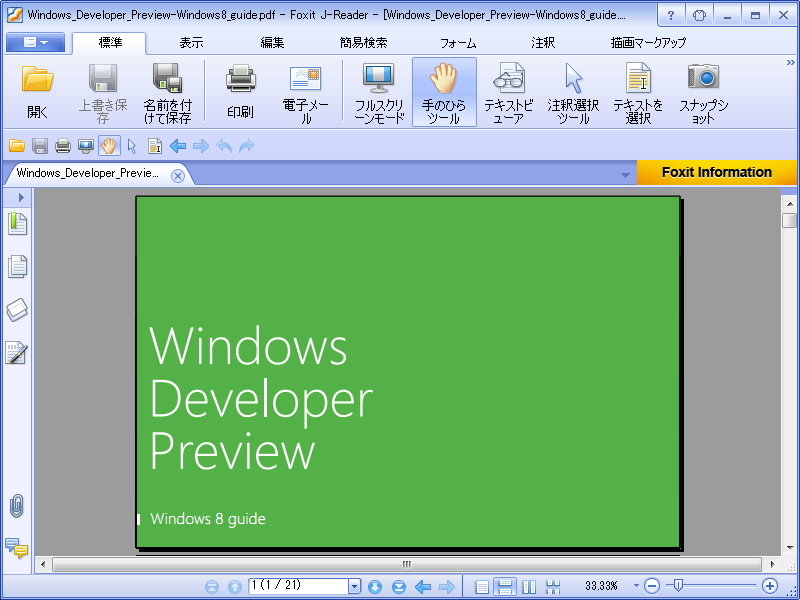
Task: Switch to the 表示 ribbon tab
Action: pos(191,43)
